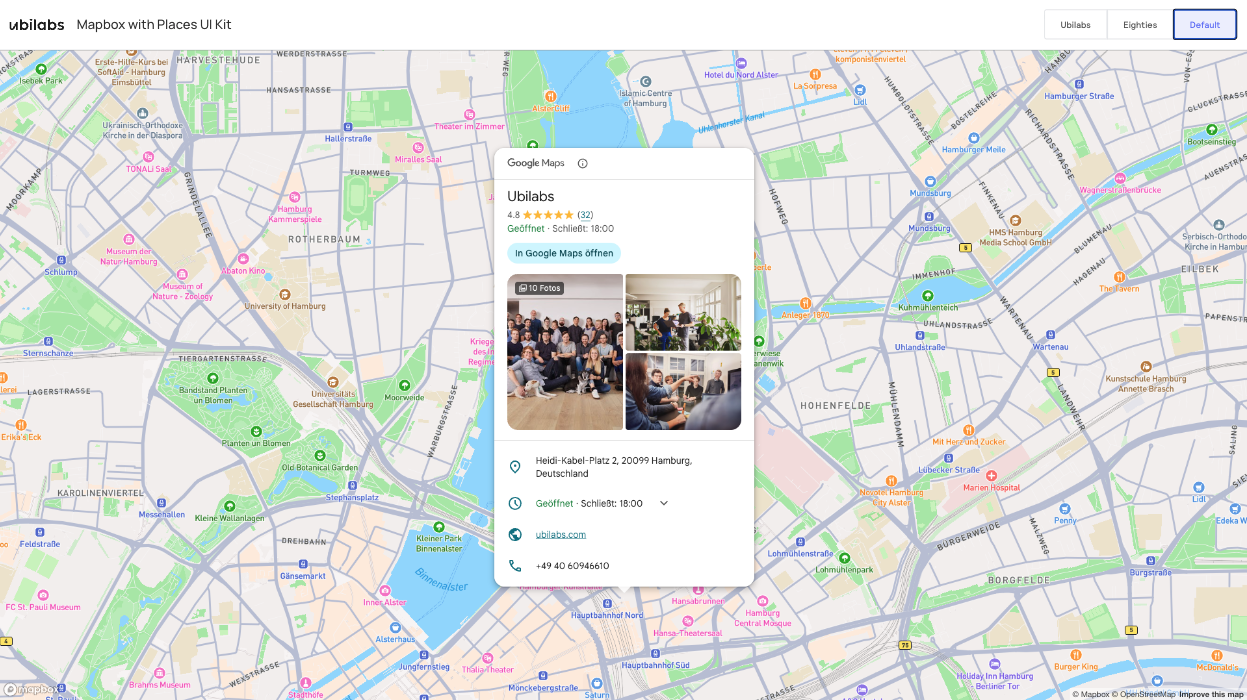This screenshot has height=700, width=1247.
Task: Click the Kleiner Park Binnenalster marker
Action: pyautogui.click(x=439, y=527)
